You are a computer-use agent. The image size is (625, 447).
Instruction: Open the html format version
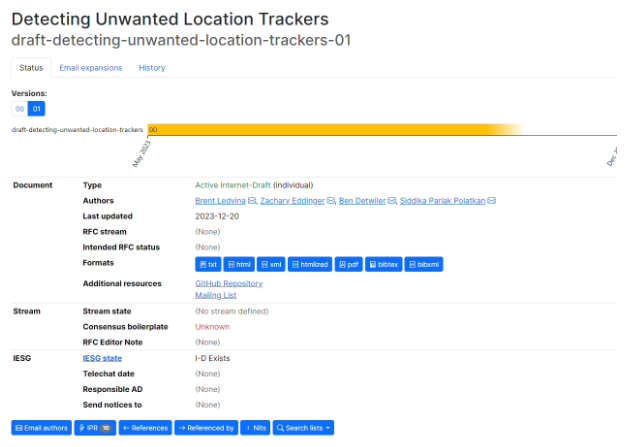click(x=239, y=264)
